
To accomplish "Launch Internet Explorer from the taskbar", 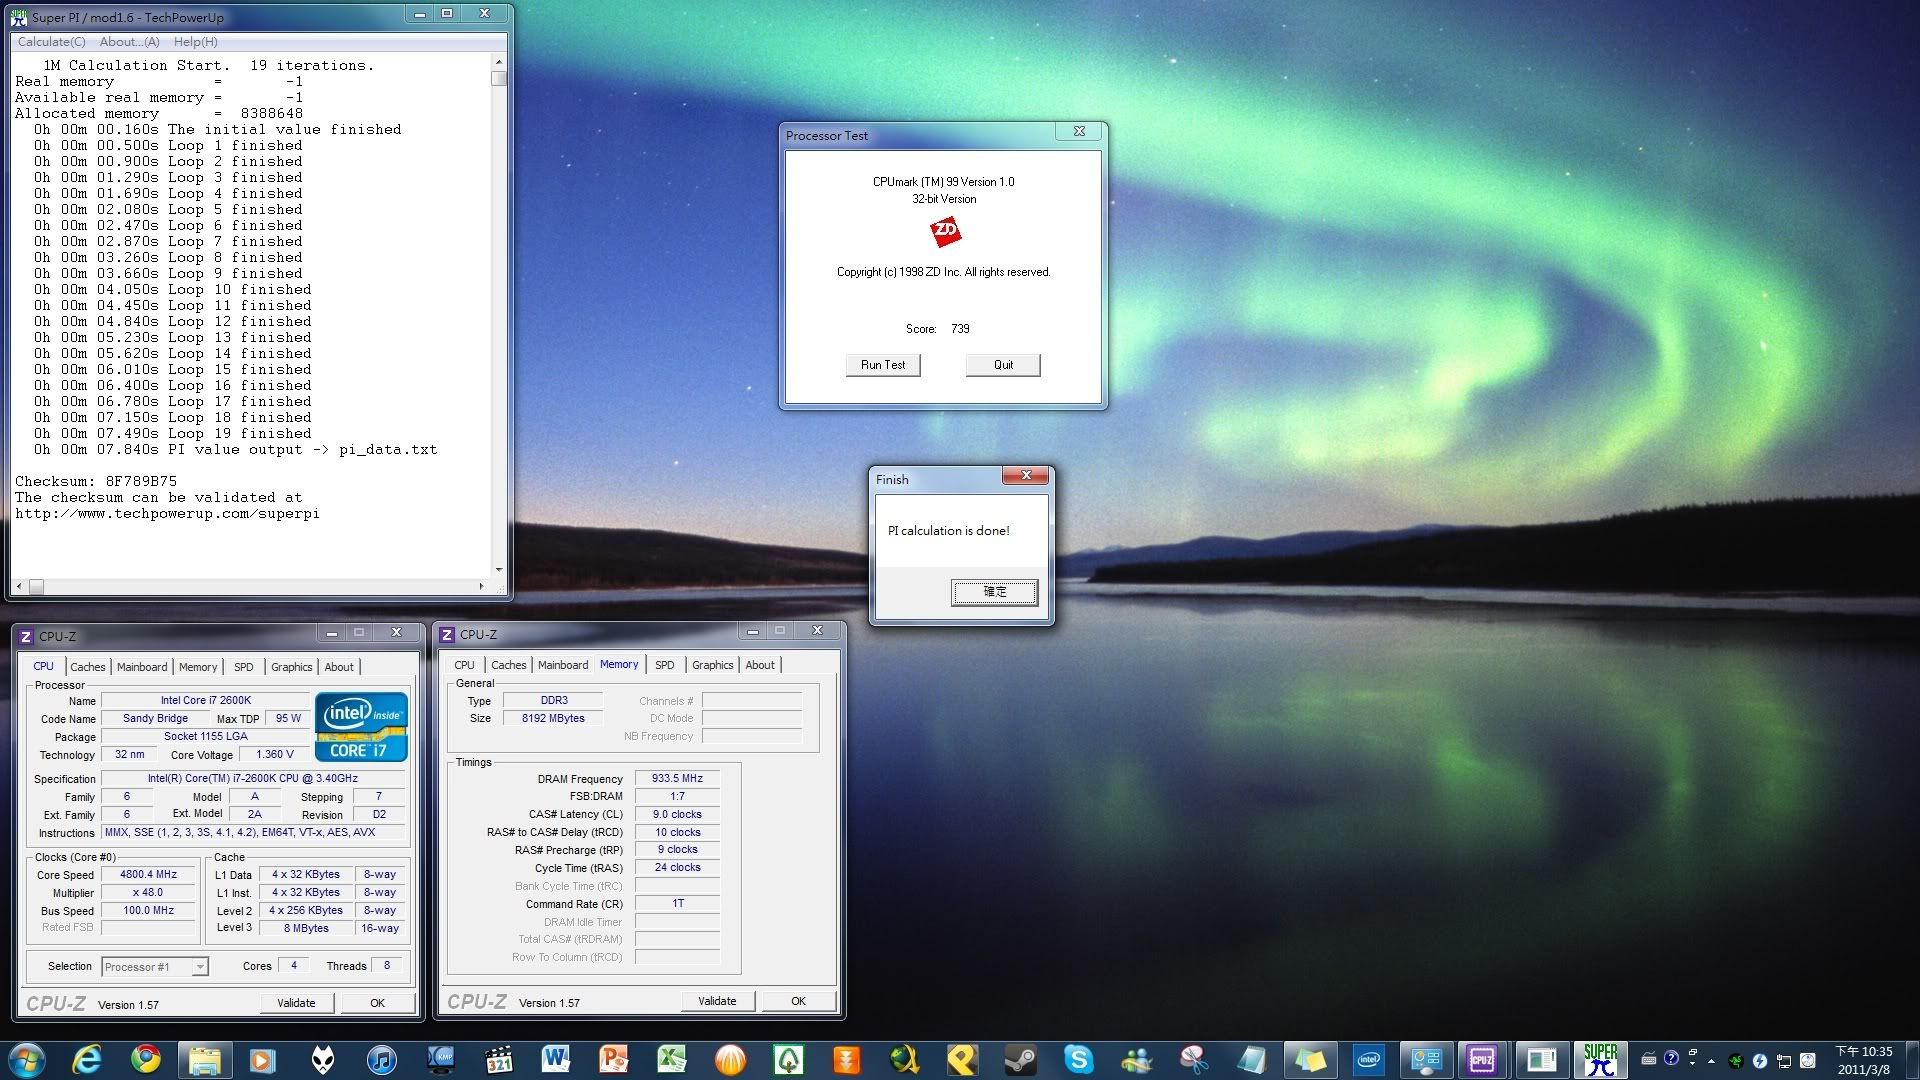I will click(x=88, y=1059).
